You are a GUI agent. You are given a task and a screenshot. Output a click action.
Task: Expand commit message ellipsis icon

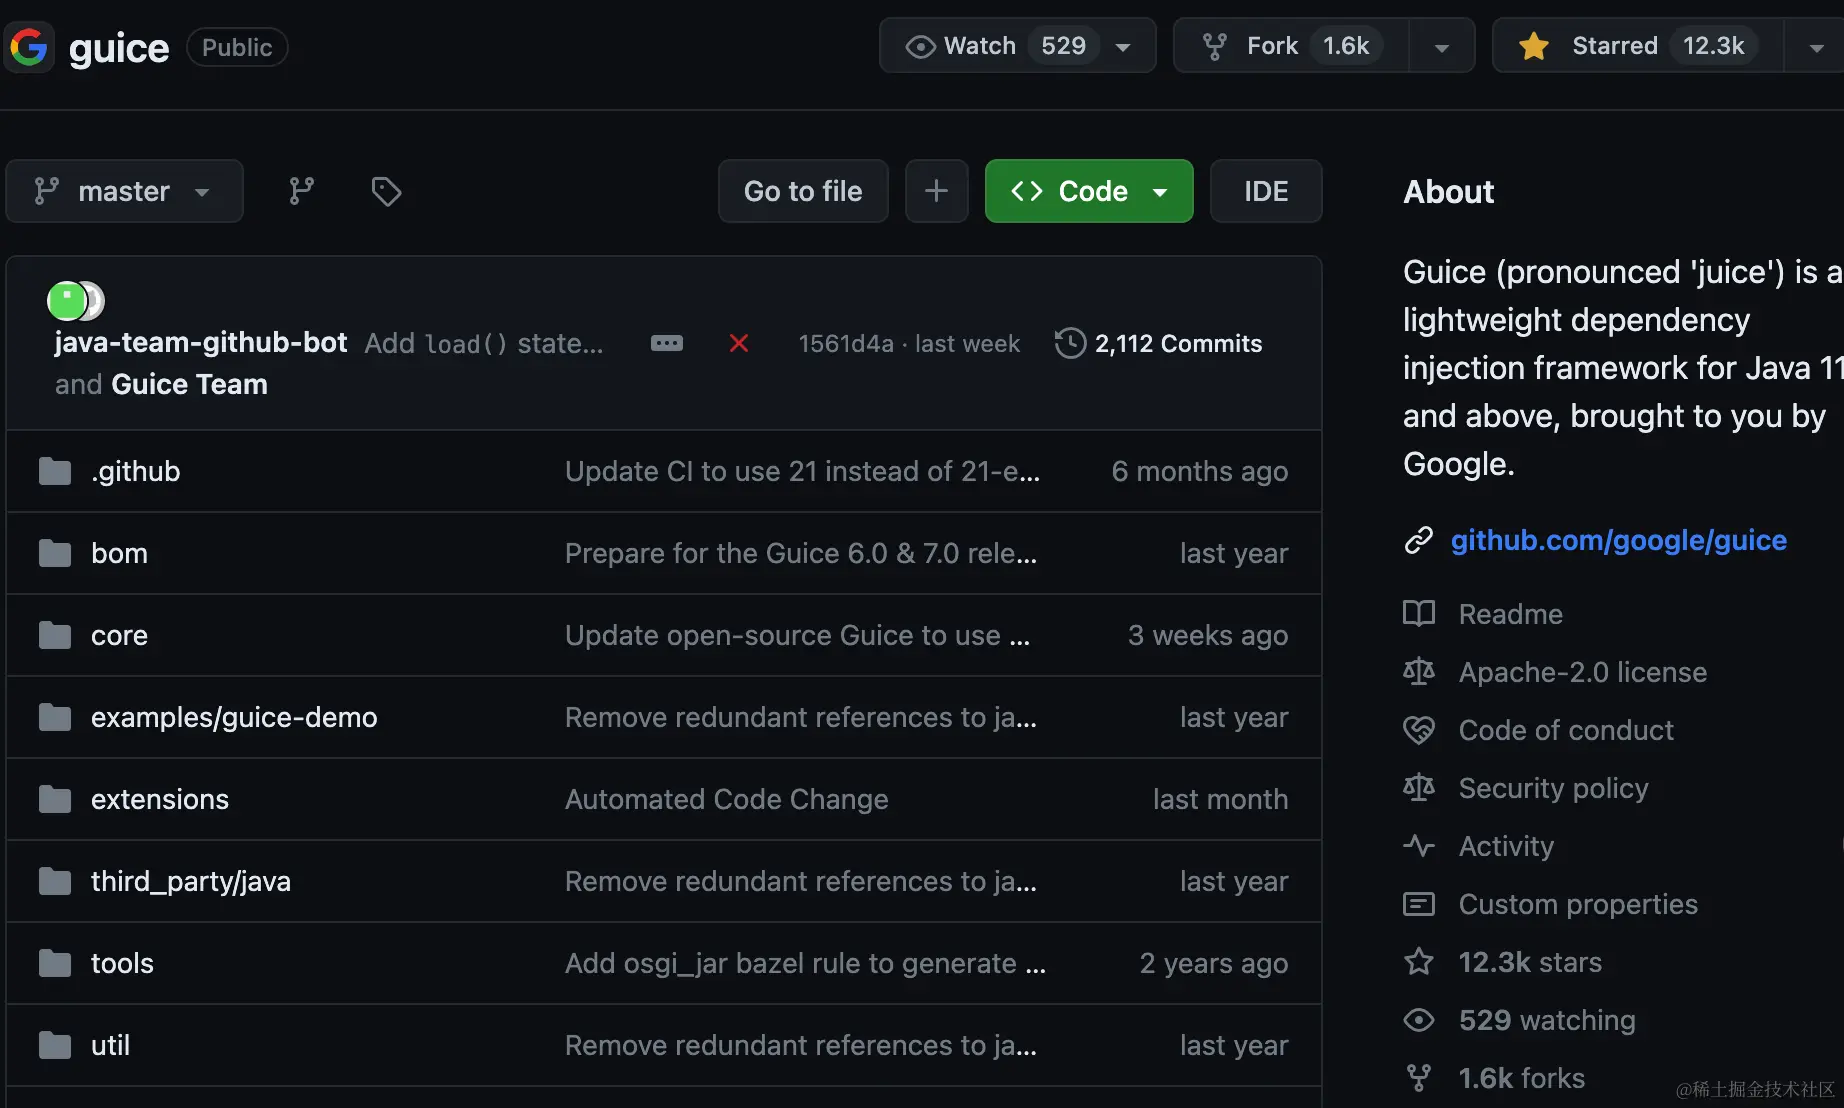click(667, 344)
